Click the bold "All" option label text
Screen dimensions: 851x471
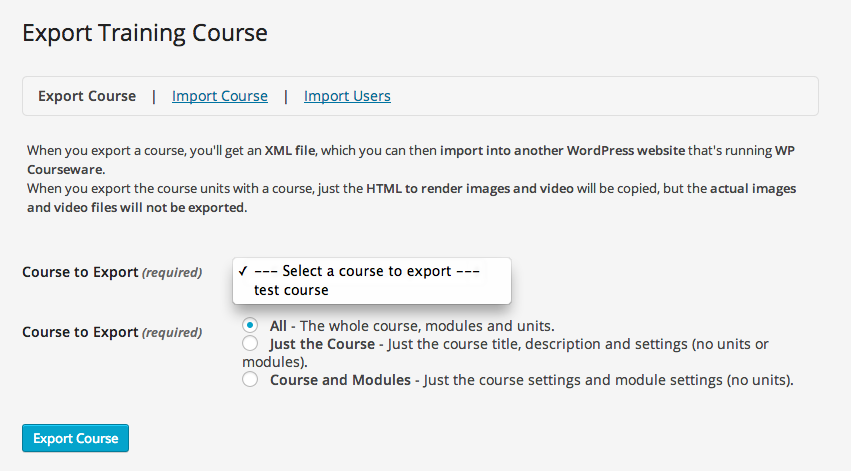click(x=278, y=326)
